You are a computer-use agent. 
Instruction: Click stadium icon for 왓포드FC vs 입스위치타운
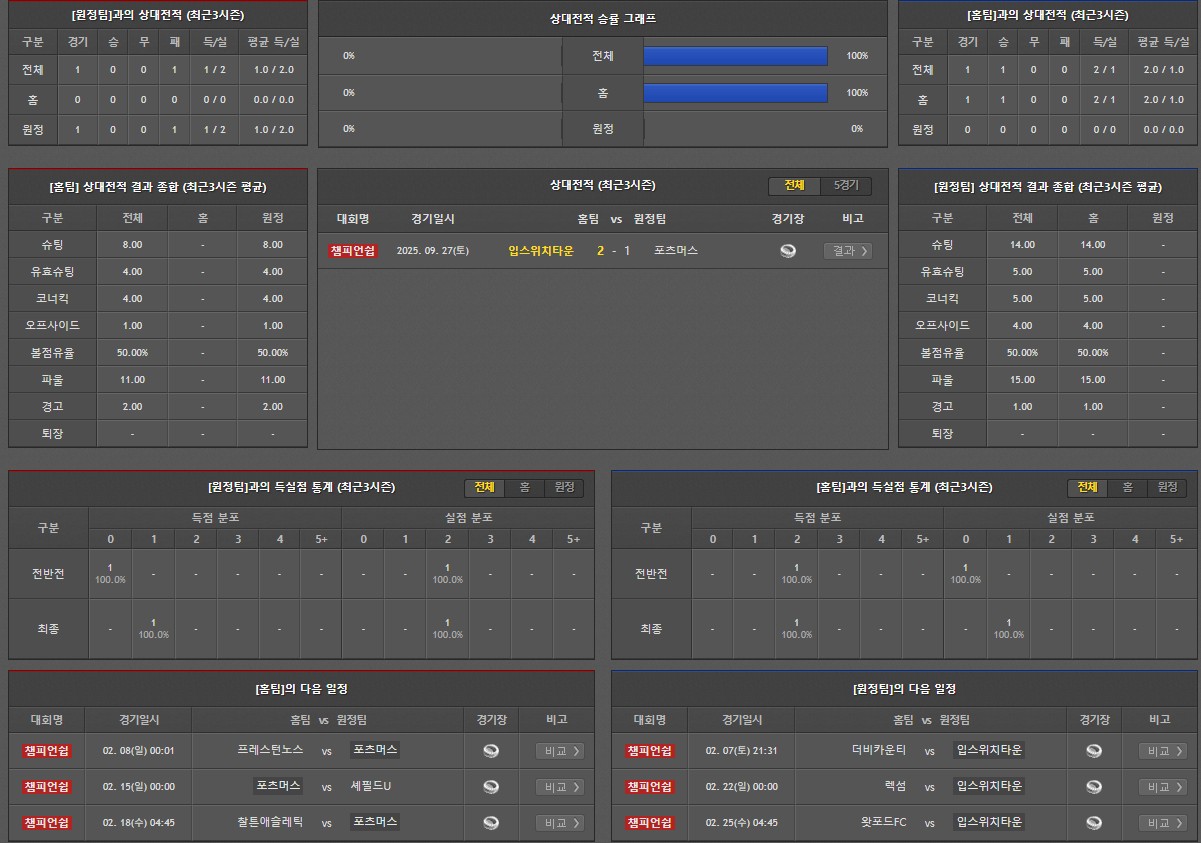click(1093, 823)
